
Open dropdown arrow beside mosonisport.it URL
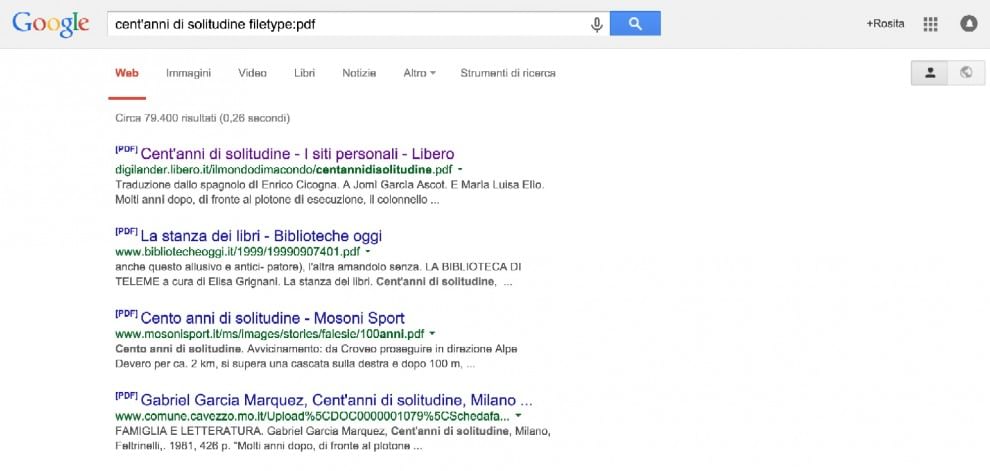432,333
